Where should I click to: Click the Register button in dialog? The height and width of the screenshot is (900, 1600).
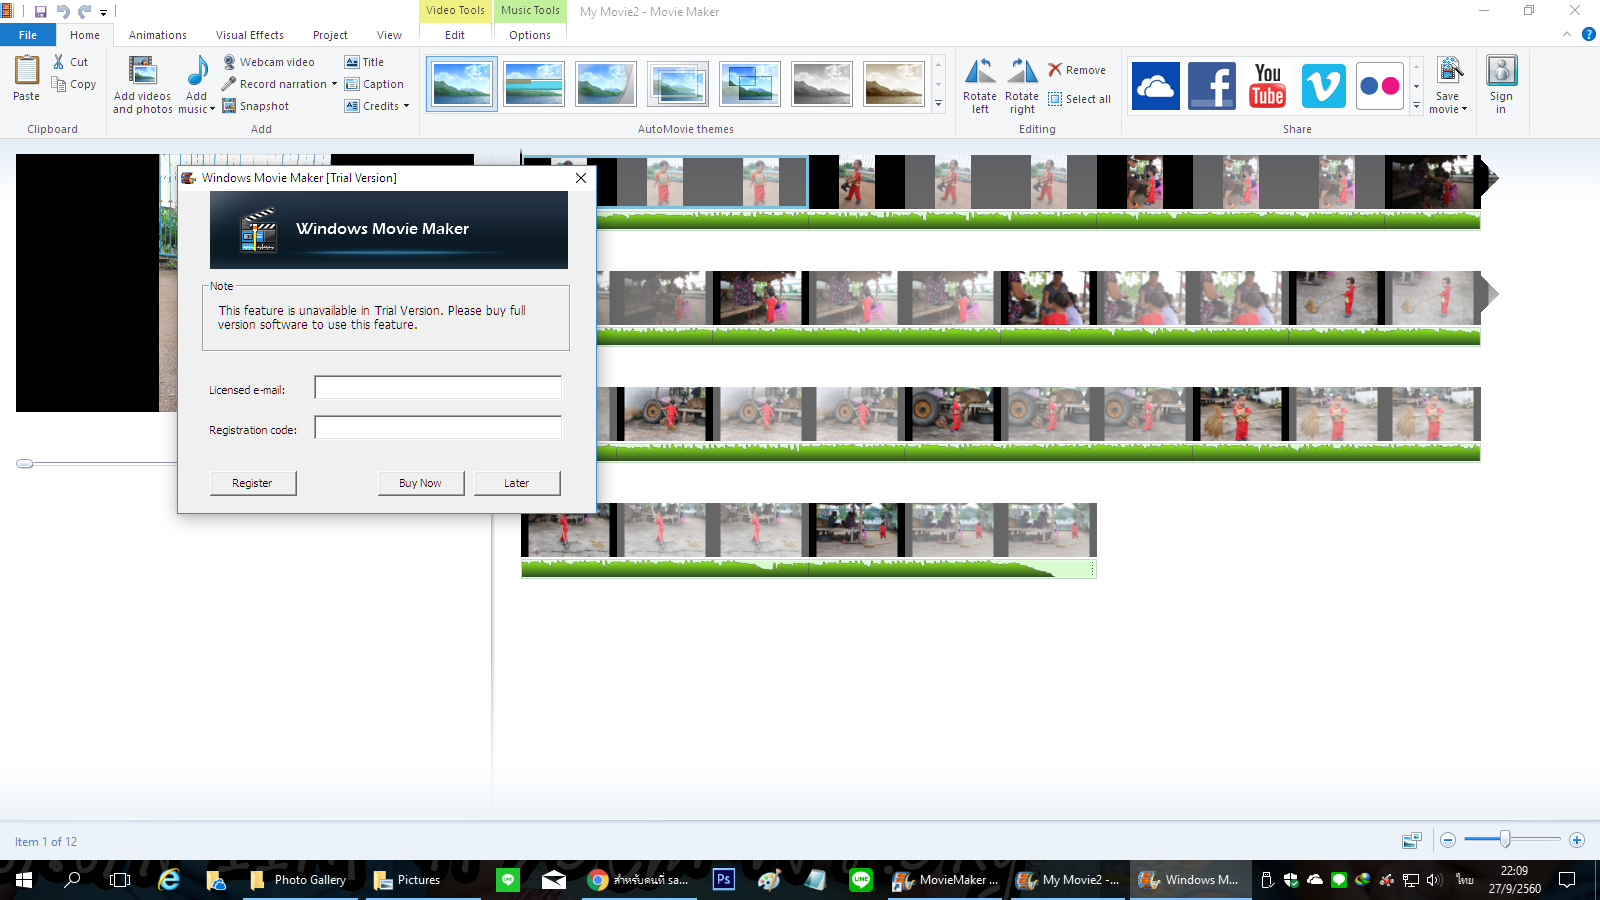(253, 483)
